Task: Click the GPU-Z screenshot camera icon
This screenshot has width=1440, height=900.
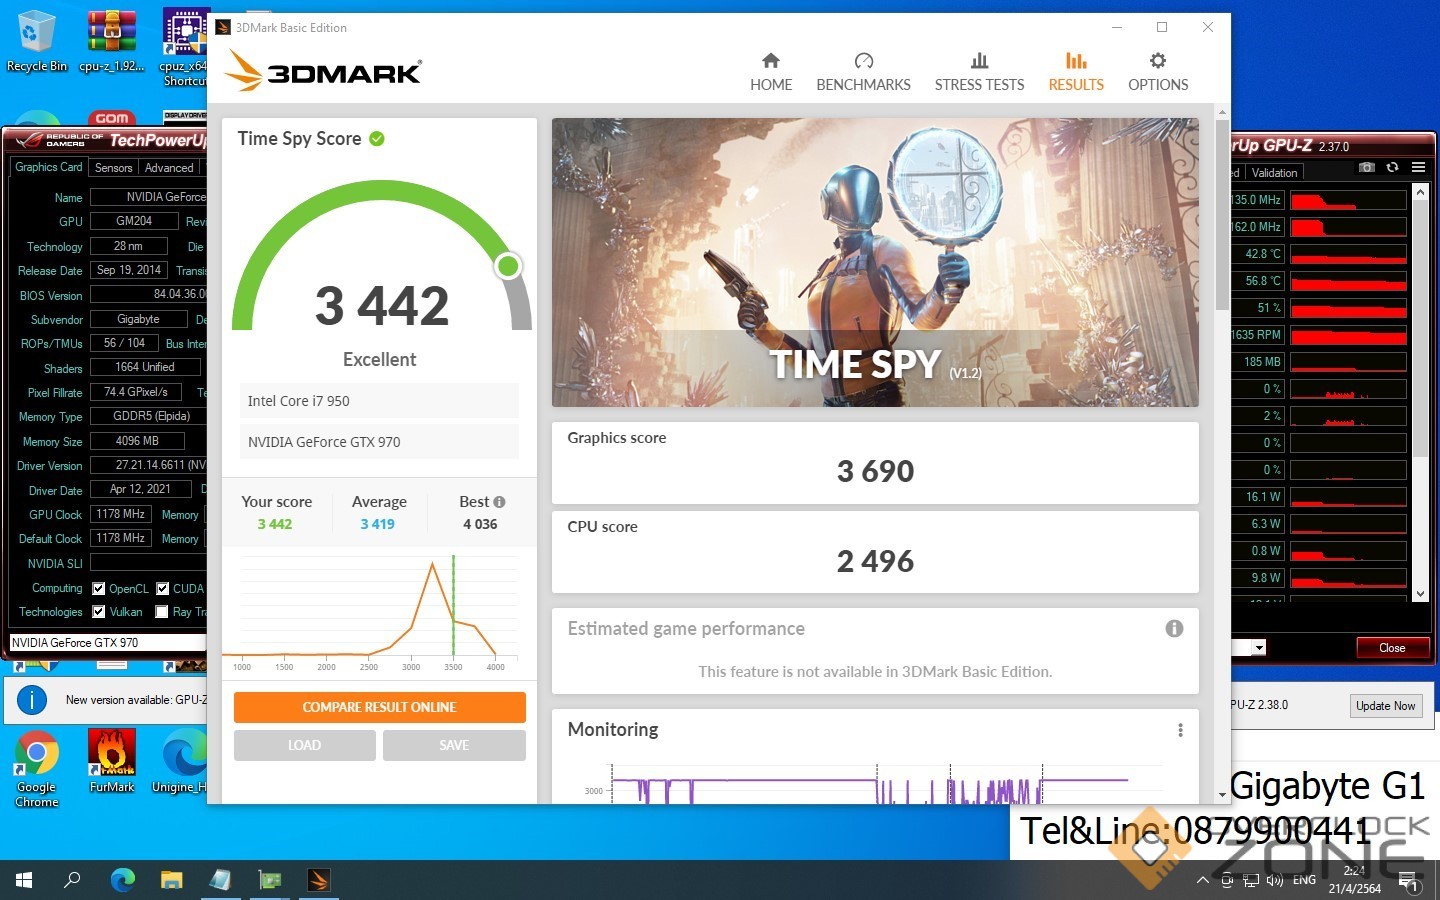Action: tap(1367, 167)
